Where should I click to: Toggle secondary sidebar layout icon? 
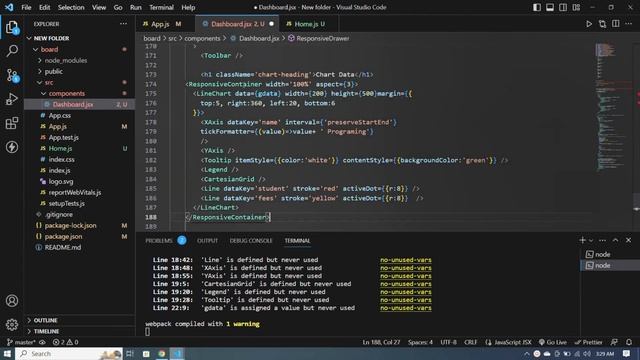point(563,7)
